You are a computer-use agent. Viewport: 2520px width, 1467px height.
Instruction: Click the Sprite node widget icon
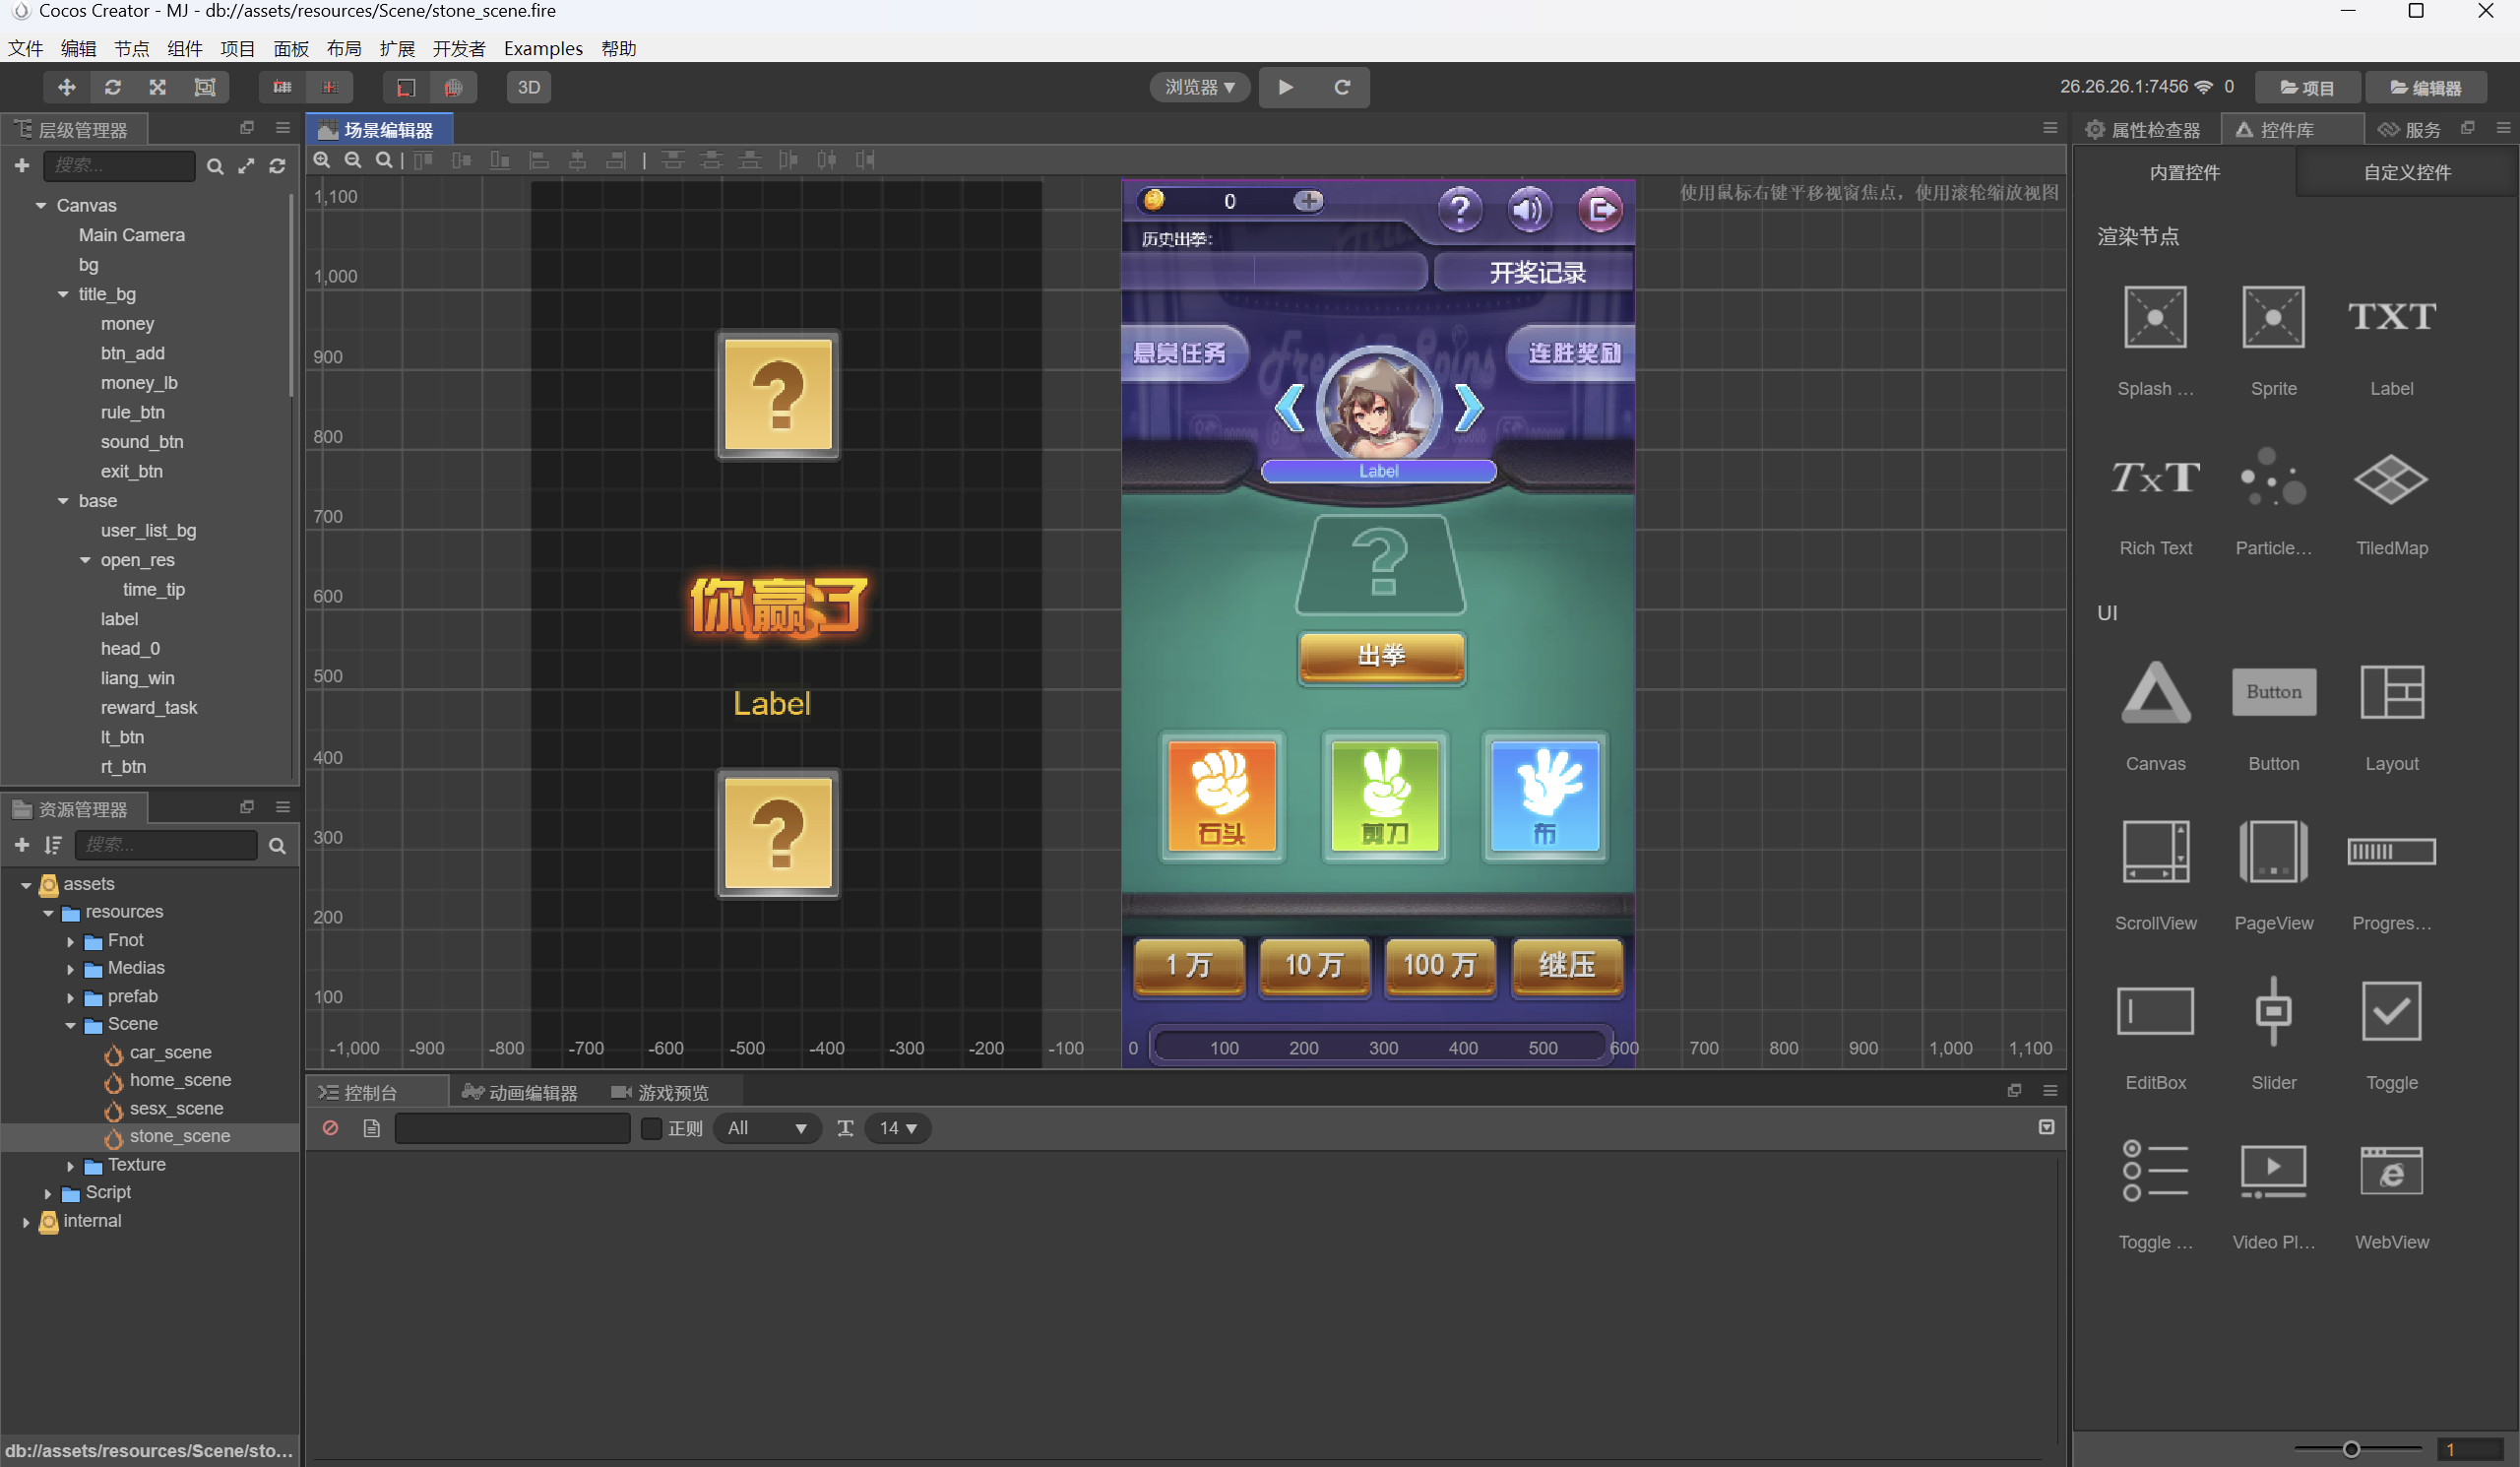coord(2272,318)
